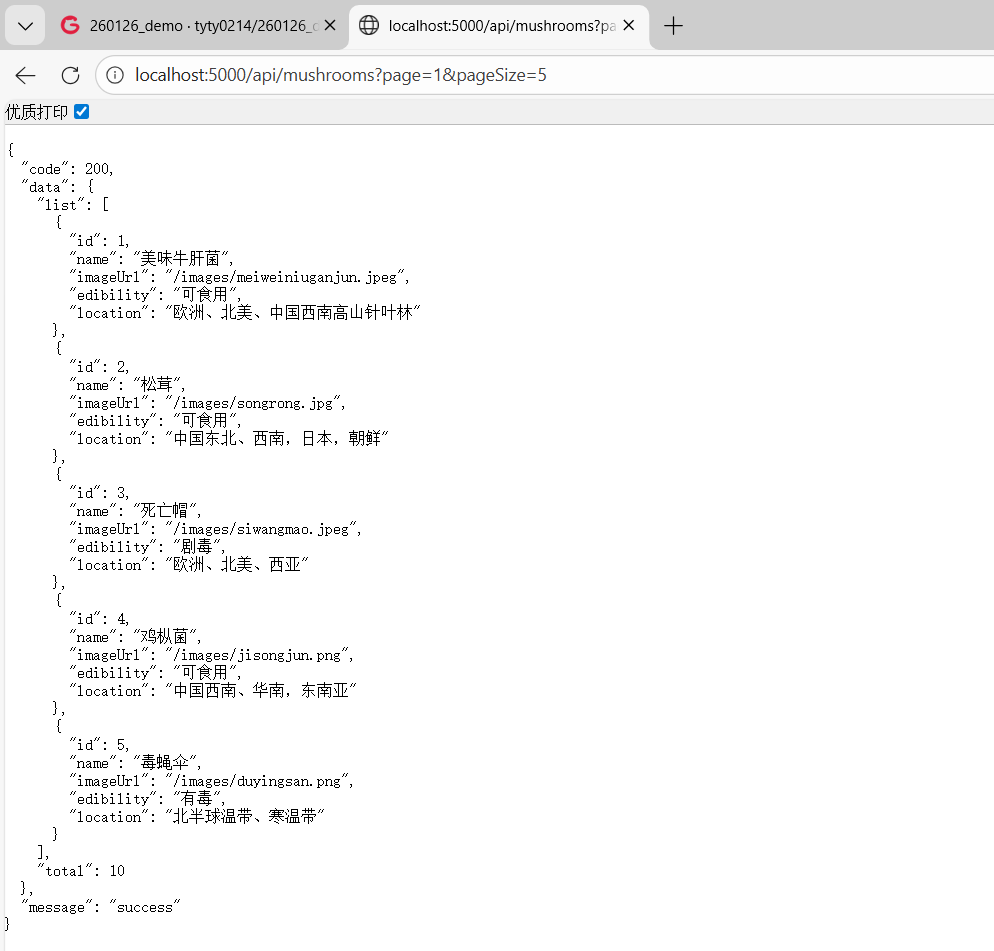Screen dimensions: 994x951
Task: Click the "id": 2 line
Action: [x=100, y=367]
